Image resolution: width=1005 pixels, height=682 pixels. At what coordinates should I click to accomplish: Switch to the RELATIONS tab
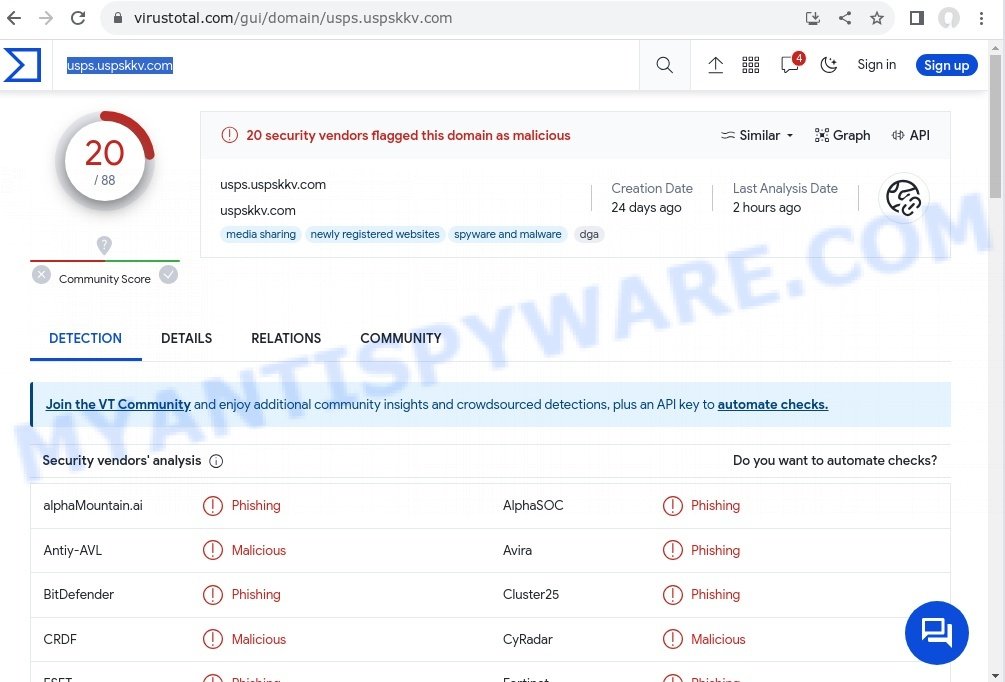pos(286,338)
